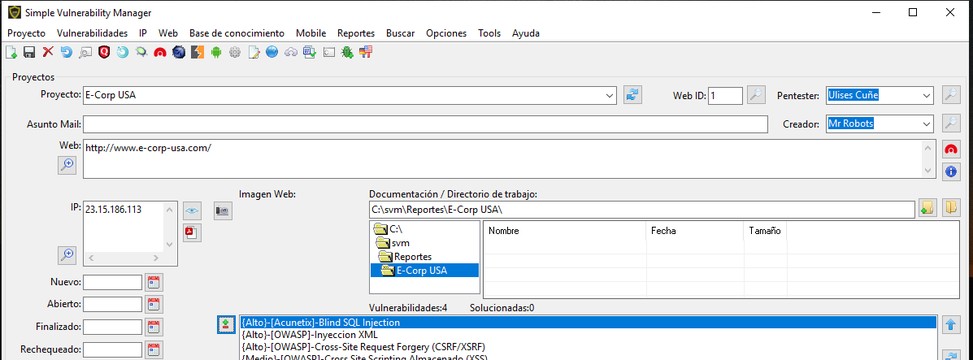This screenshot has width=973, height=360.
Task: Select Inyeccion XML vulnerability row
Action: (588, 335)
